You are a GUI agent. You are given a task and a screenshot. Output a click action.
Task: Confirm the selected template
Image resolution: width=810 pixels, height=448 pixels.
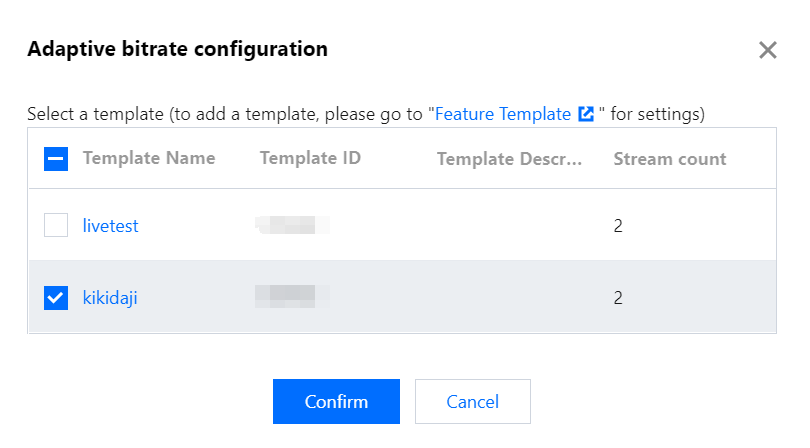click(336, 402)
